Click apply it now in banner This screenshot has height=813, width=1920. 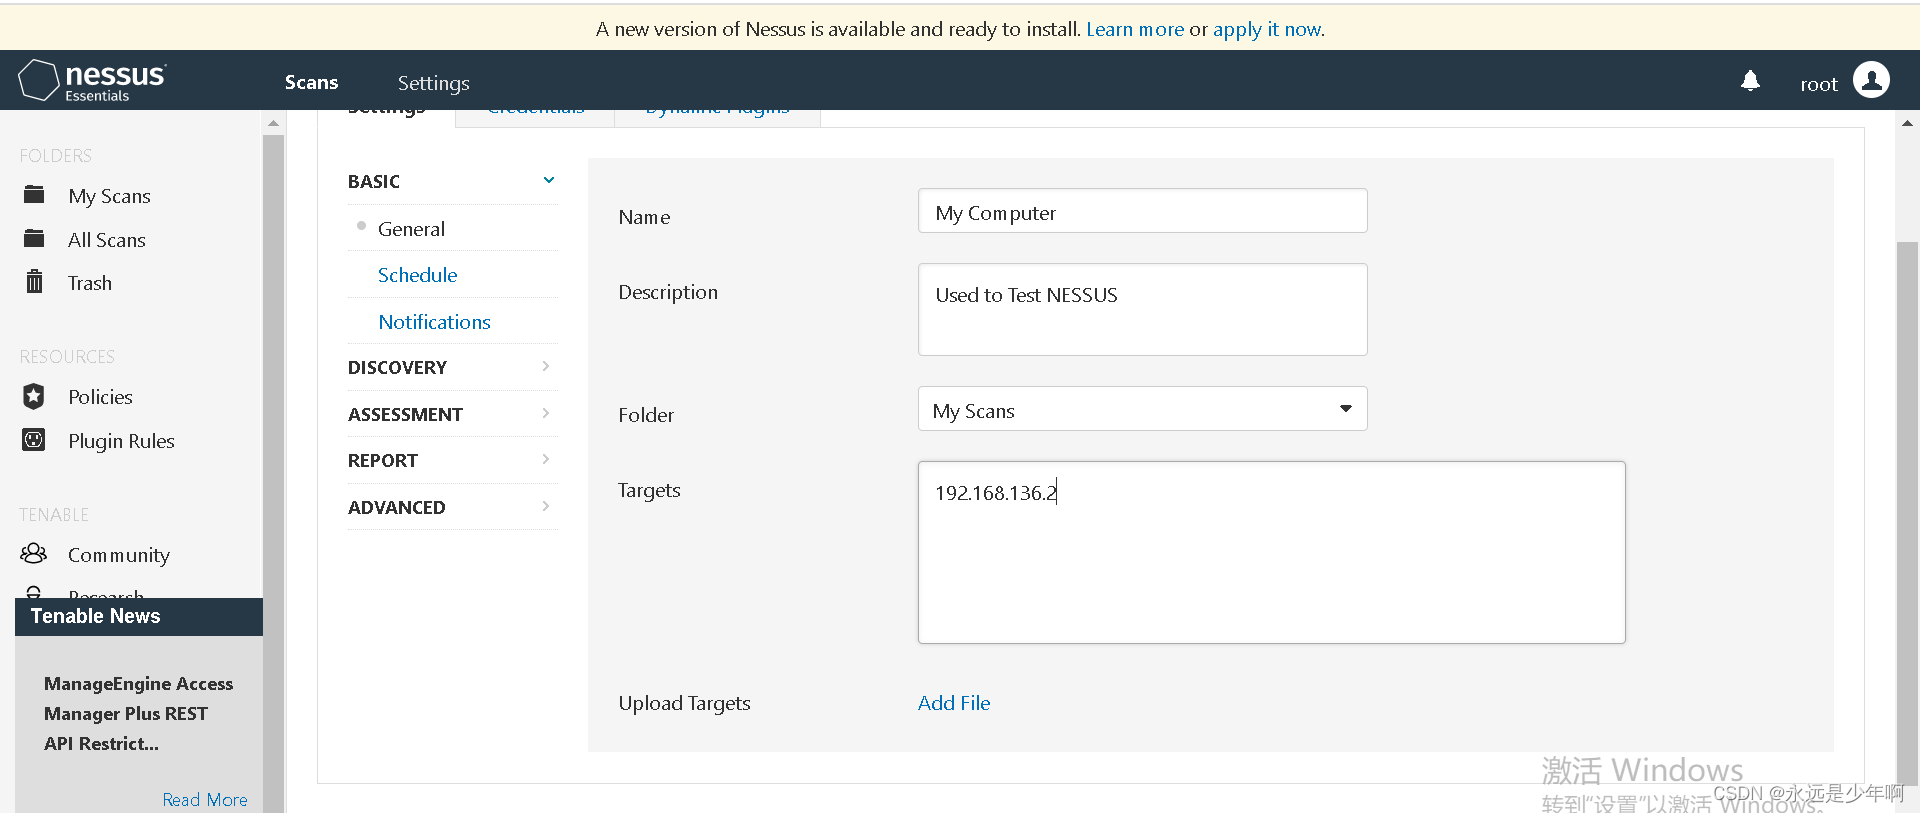(1267, 29)
